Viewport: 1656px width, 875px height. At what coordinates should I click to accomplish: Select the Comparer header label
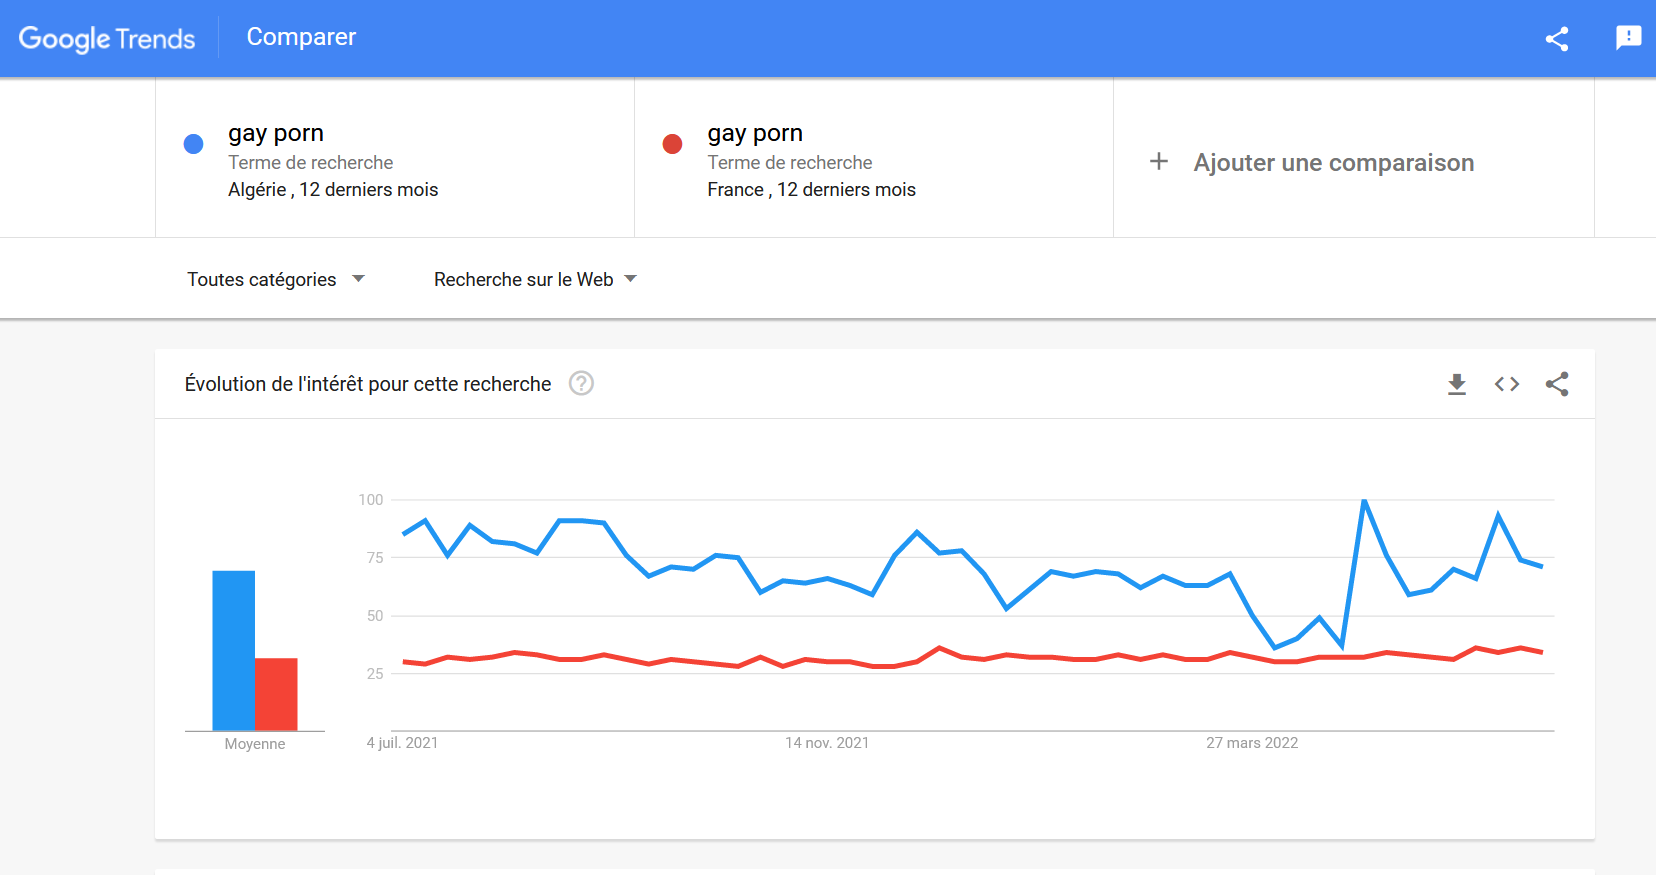(301, 37)
